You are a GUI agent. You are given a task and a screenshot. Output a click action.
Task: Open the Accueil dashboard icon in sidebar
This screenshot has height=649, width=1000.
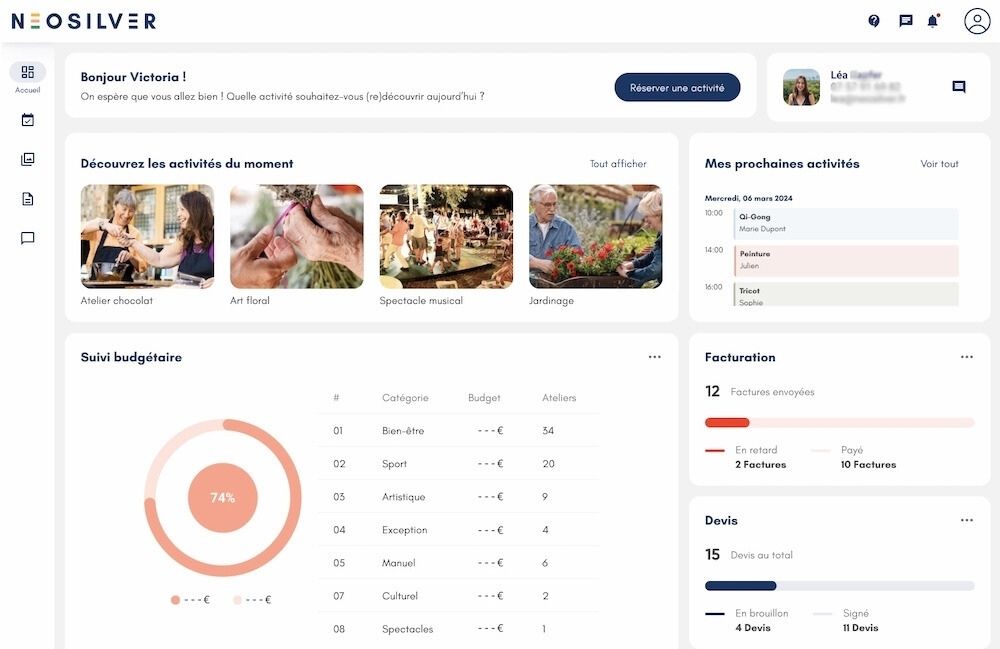pos(27,71)
